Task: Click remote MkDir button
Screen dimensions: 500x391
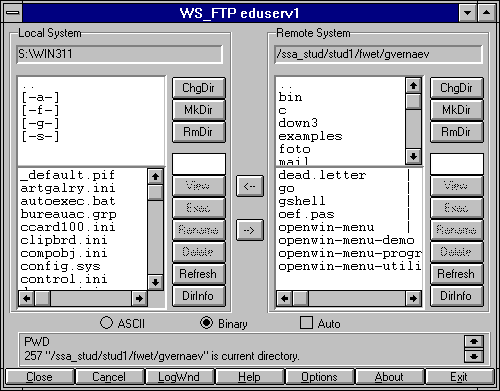Action: [x=457, y=110]
